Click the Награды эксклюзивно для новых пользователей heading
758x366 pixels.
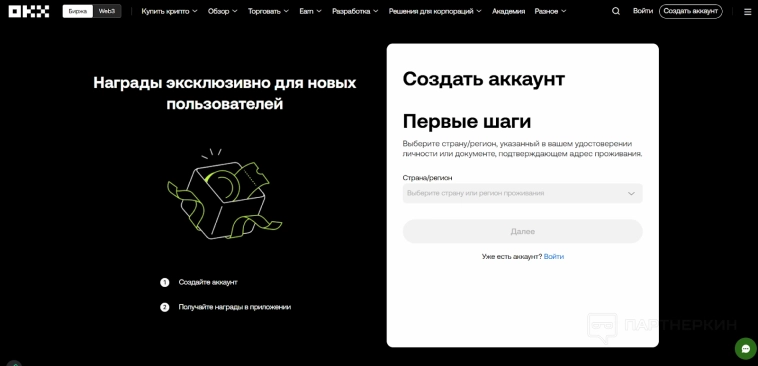click(225, 93)
